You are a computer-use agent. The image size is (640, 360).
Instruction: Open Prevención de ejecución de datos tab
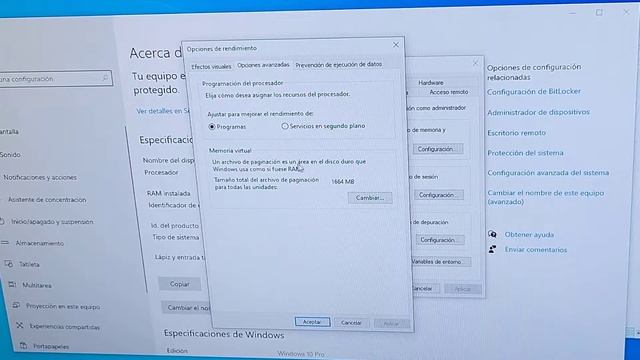tap(339, 64)
